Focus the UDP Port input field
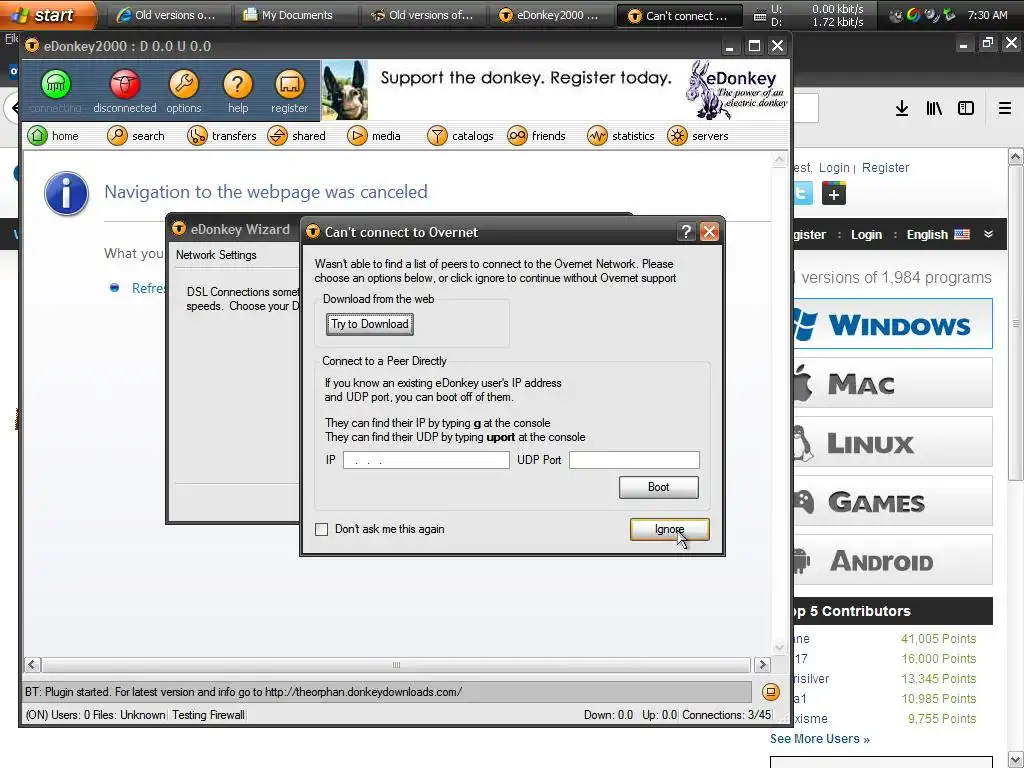1024x768 pixels. click(634, 460)
